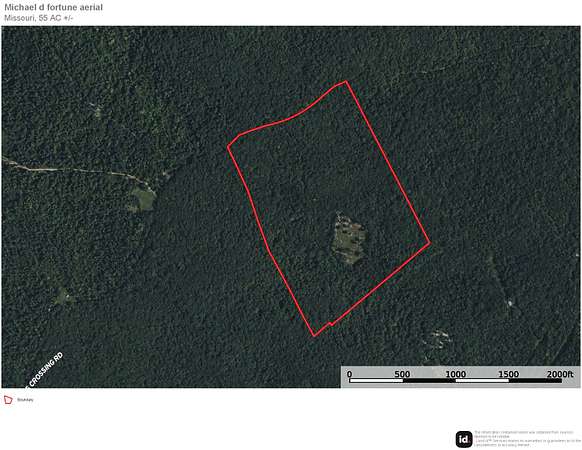This screenshot has height=450, width=582.
Task: Click the 1500 label on scale bar
Action: [x=509, y=374]
